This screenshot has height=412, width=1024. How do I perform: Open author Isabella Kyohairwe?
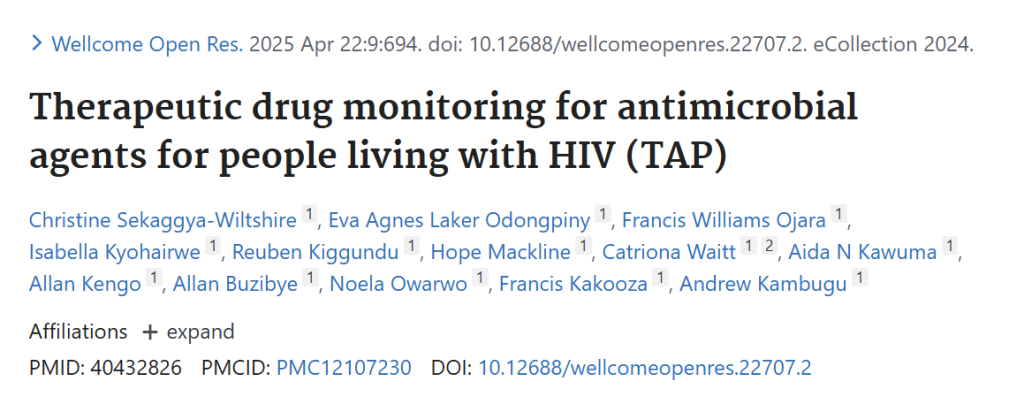(x=115, y=252)
